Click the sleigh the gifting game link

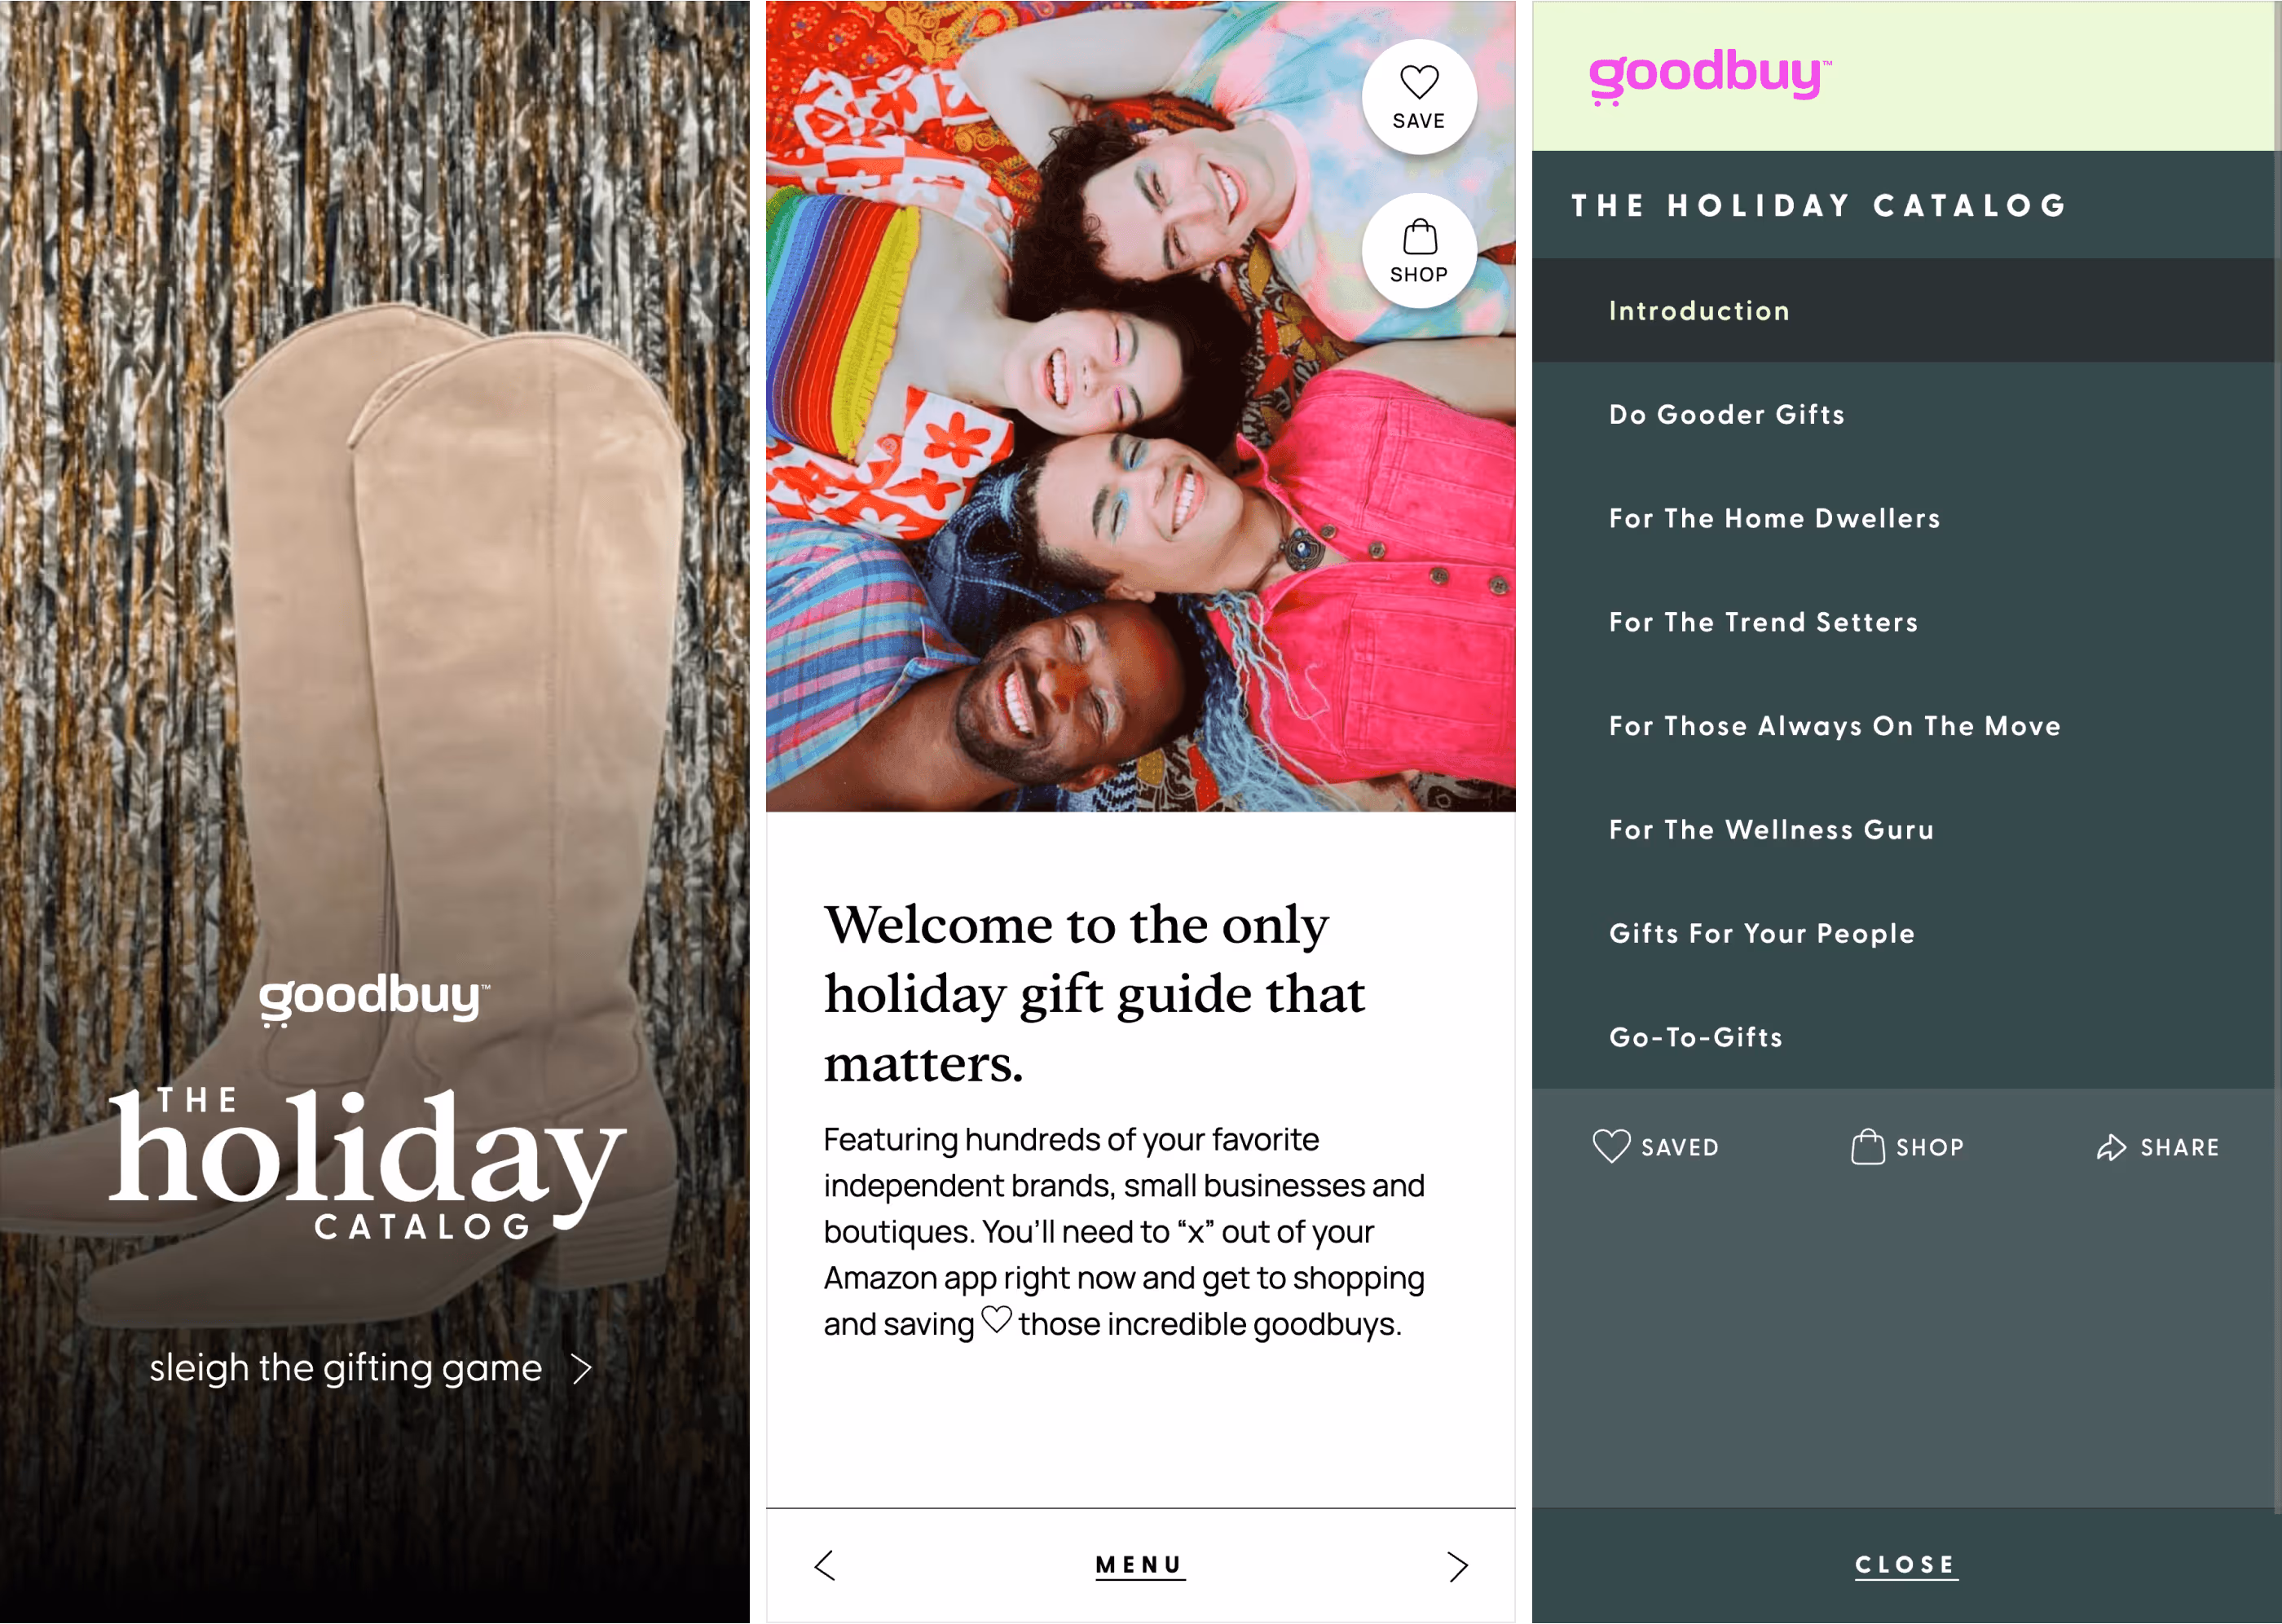pos(346,1368)
